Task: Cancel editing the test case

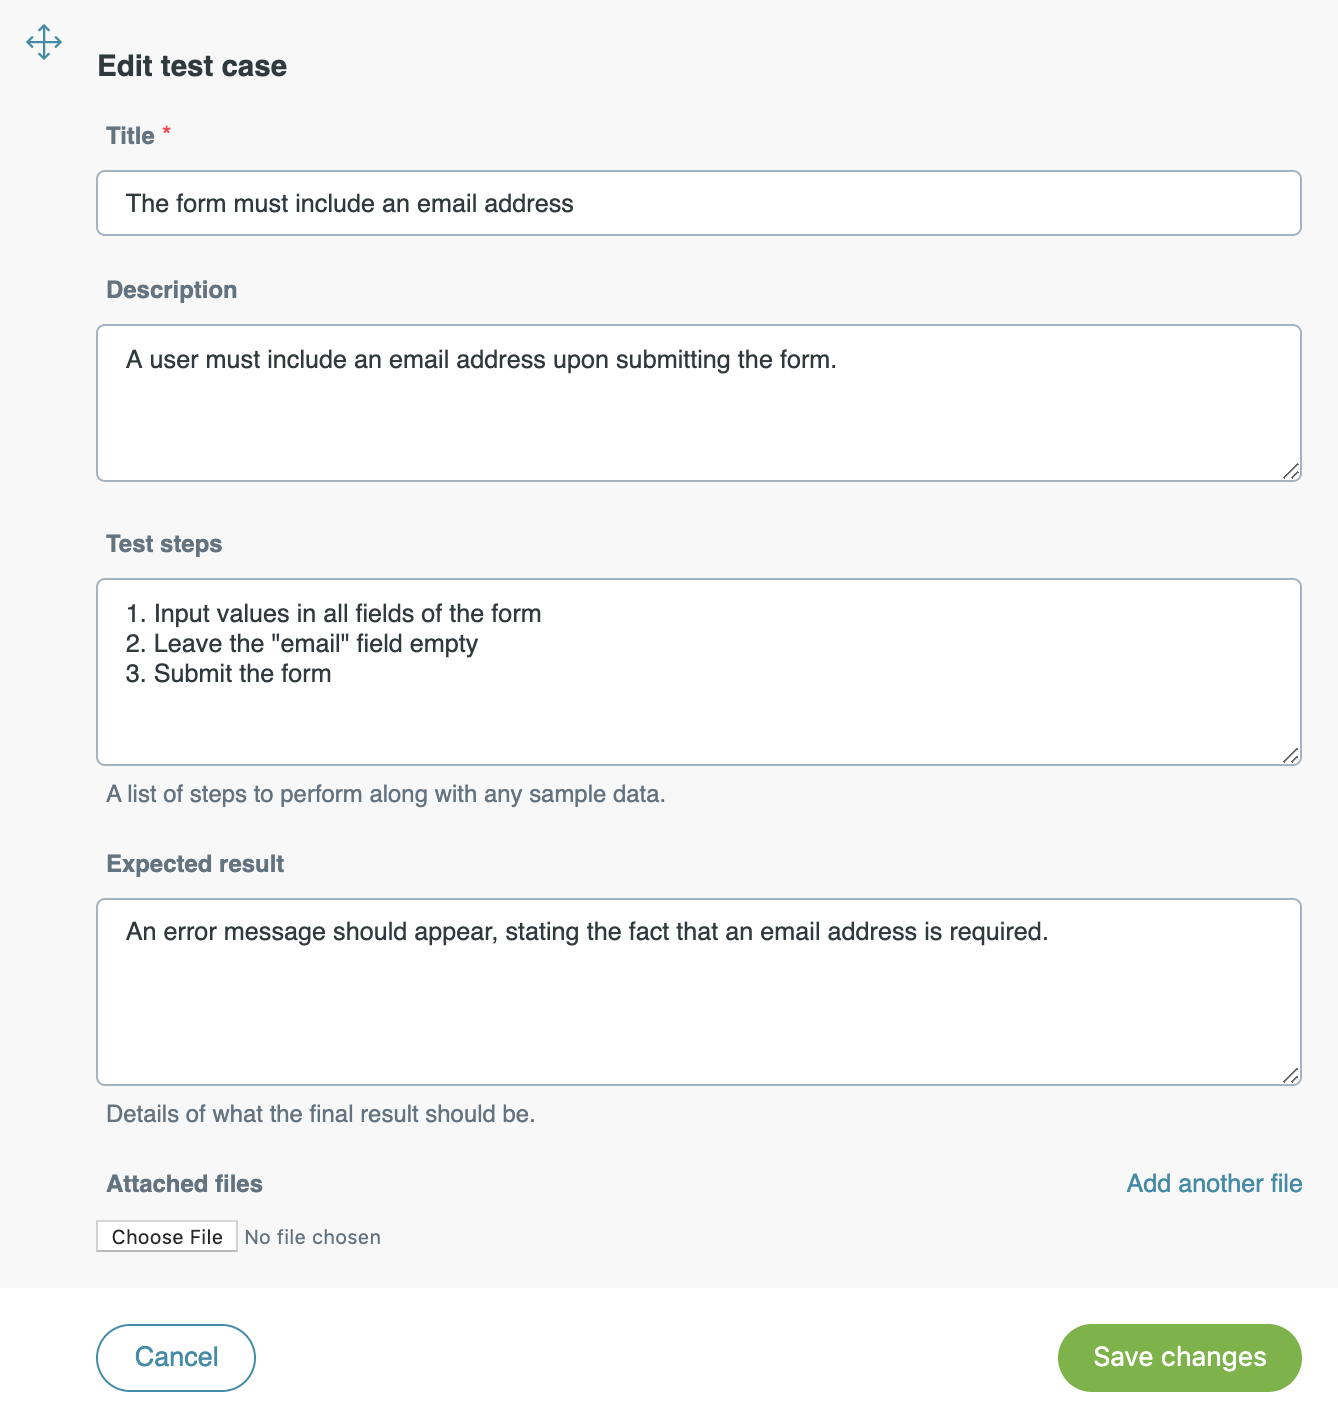Action: [175, 1357]
